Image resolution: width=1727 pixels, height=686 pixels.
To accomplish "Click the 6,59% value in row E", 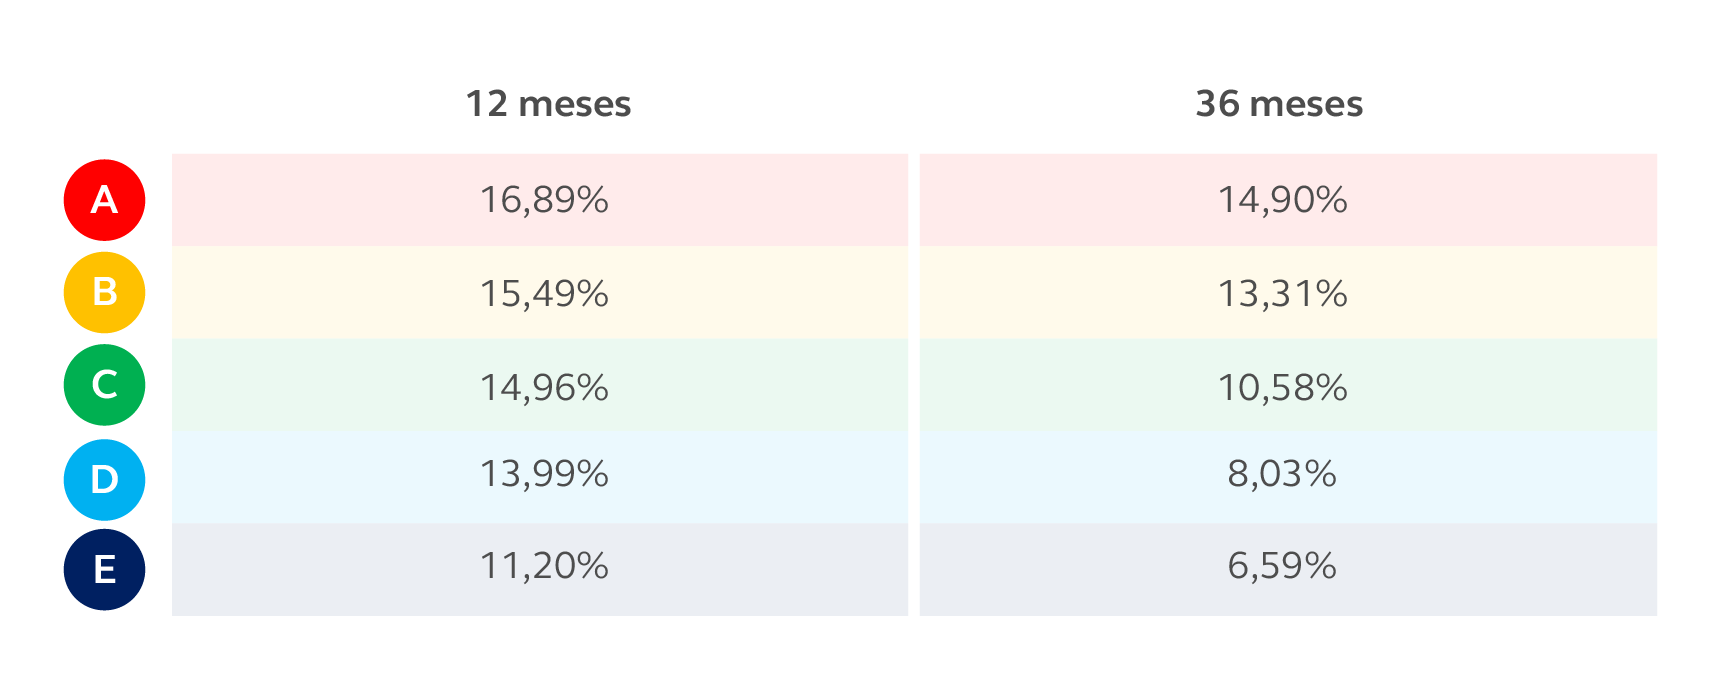I will coord(1282,566).
